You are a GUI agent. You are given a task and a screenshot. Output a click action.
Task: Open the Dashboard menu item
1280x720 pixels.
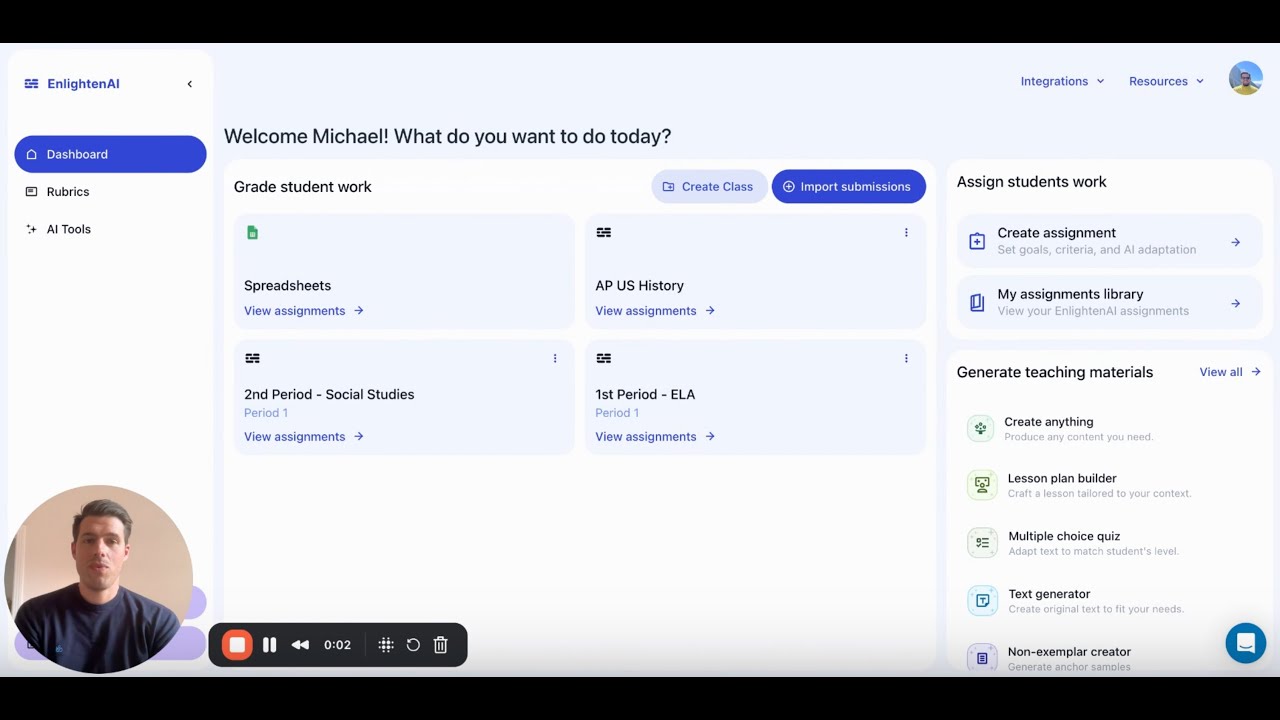[110, 154]
